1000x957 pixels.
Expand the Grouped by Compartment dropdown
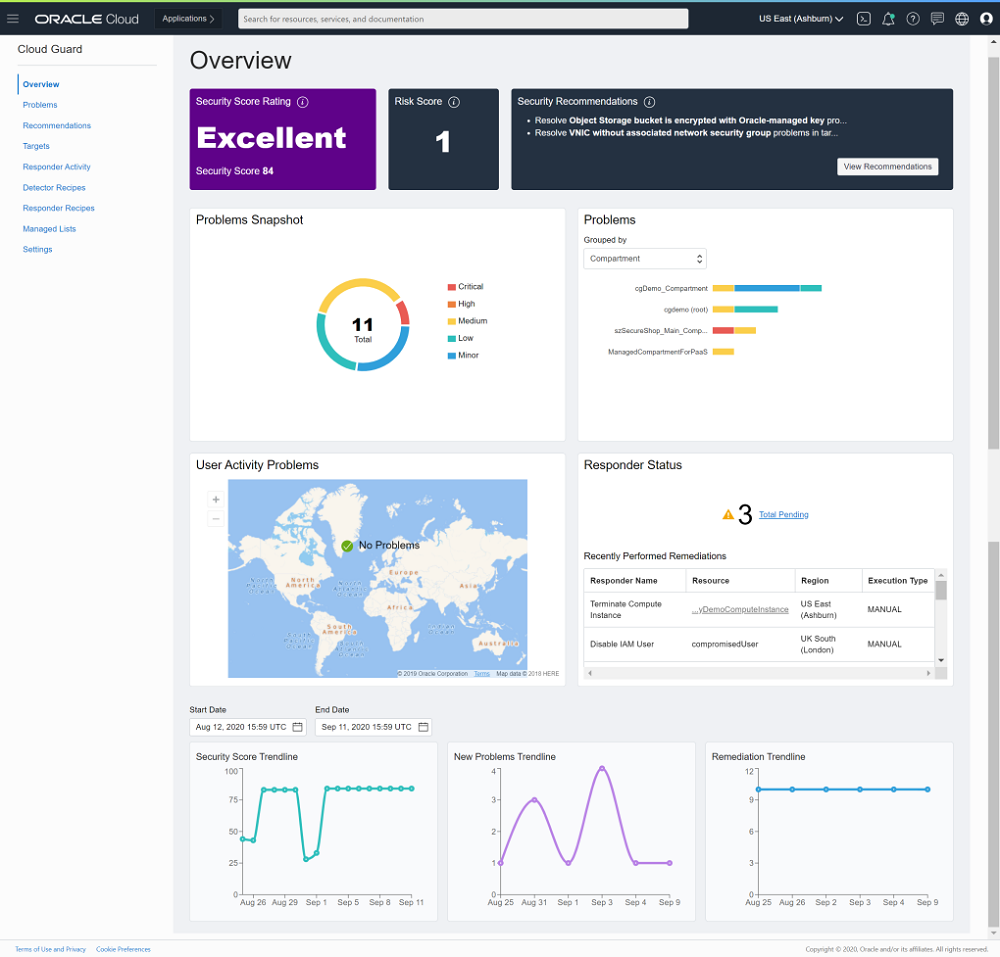tap(645, 259)
